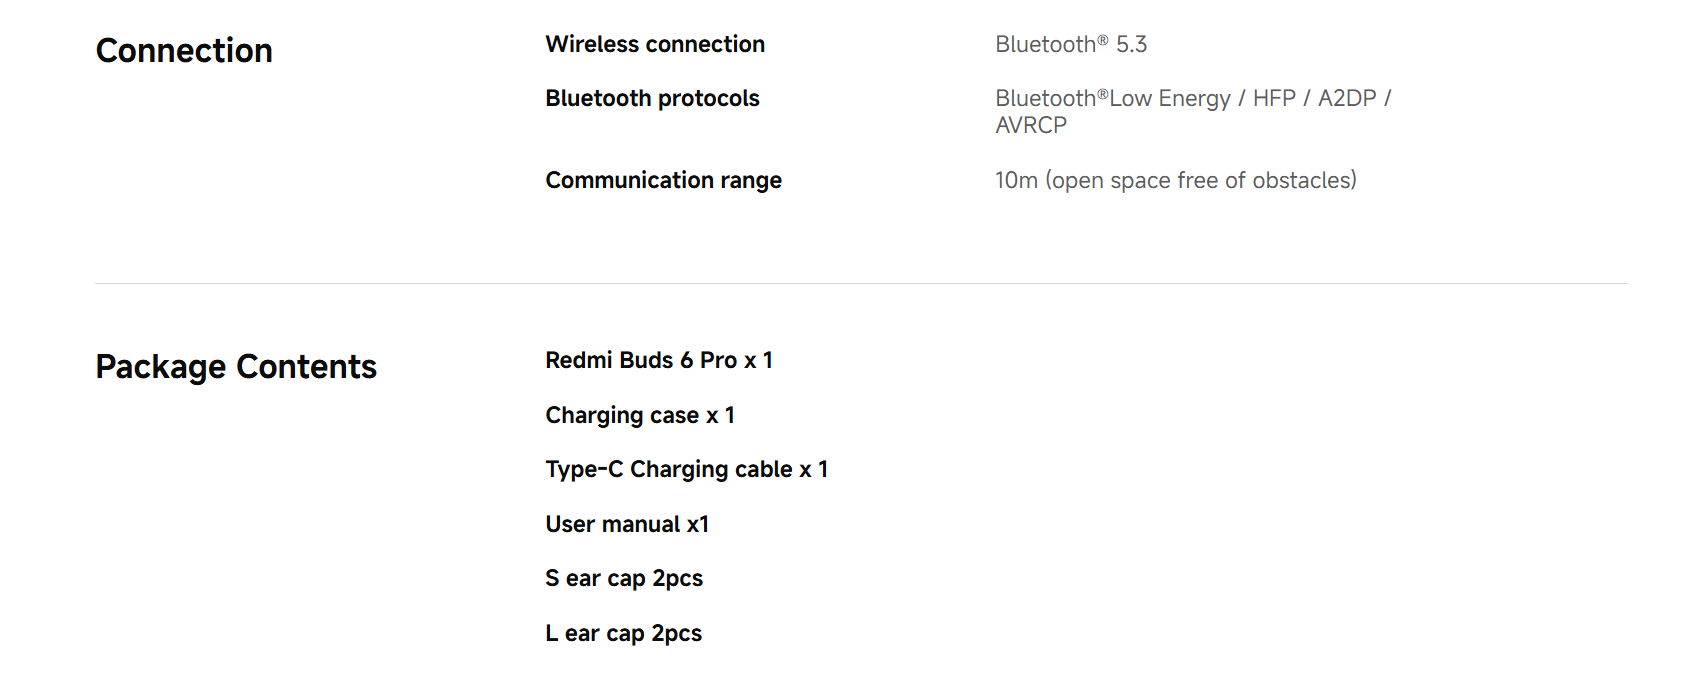1699x695 pixels.
Task: Select the Redmi Buds 6 Pro x 1 item
Action: pyautogui.click(x=659, y=361)
